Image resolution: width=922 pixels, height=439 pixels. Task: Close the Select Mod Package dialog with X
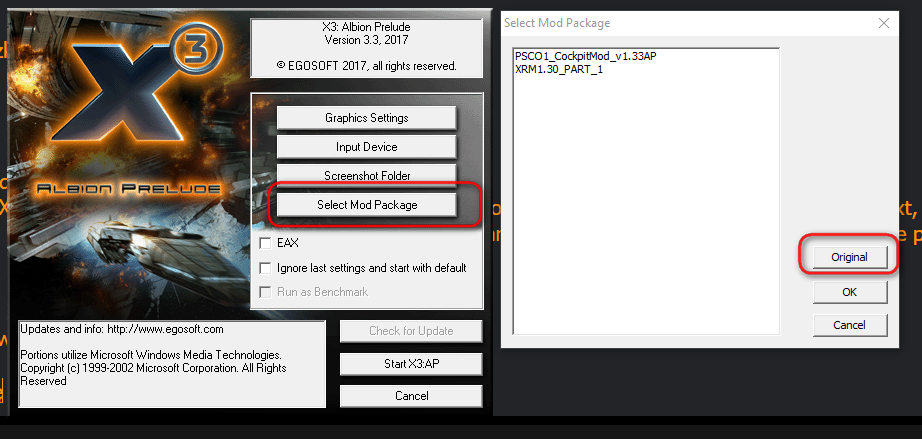click(x=883, y=23)
